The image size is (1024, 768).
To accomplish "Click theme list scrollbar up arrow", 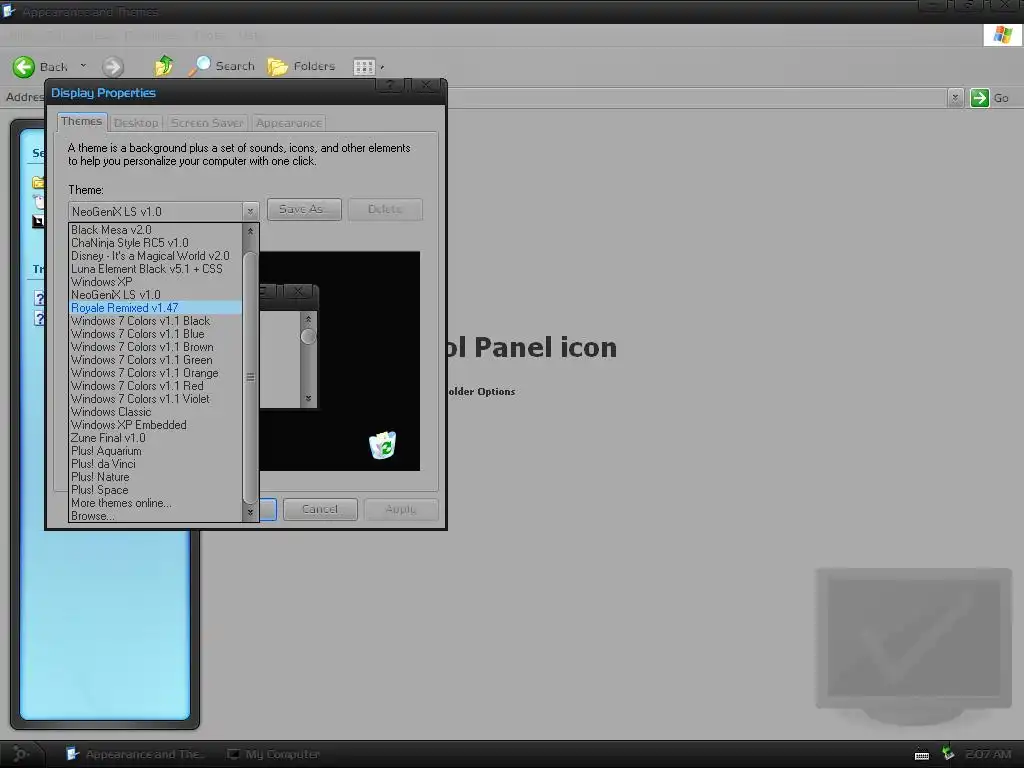I will click(x=250, y=231).
